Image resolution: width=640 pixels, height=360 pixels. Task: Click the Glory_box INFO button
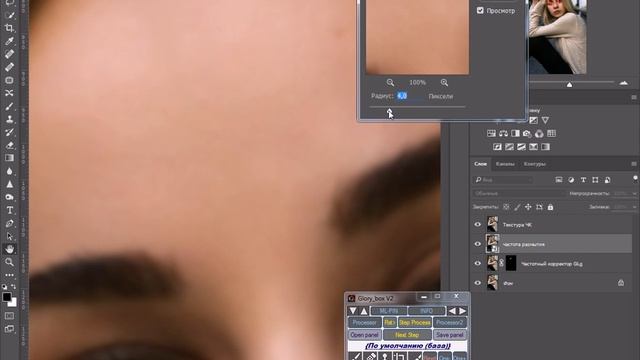[x=426, y=311]
